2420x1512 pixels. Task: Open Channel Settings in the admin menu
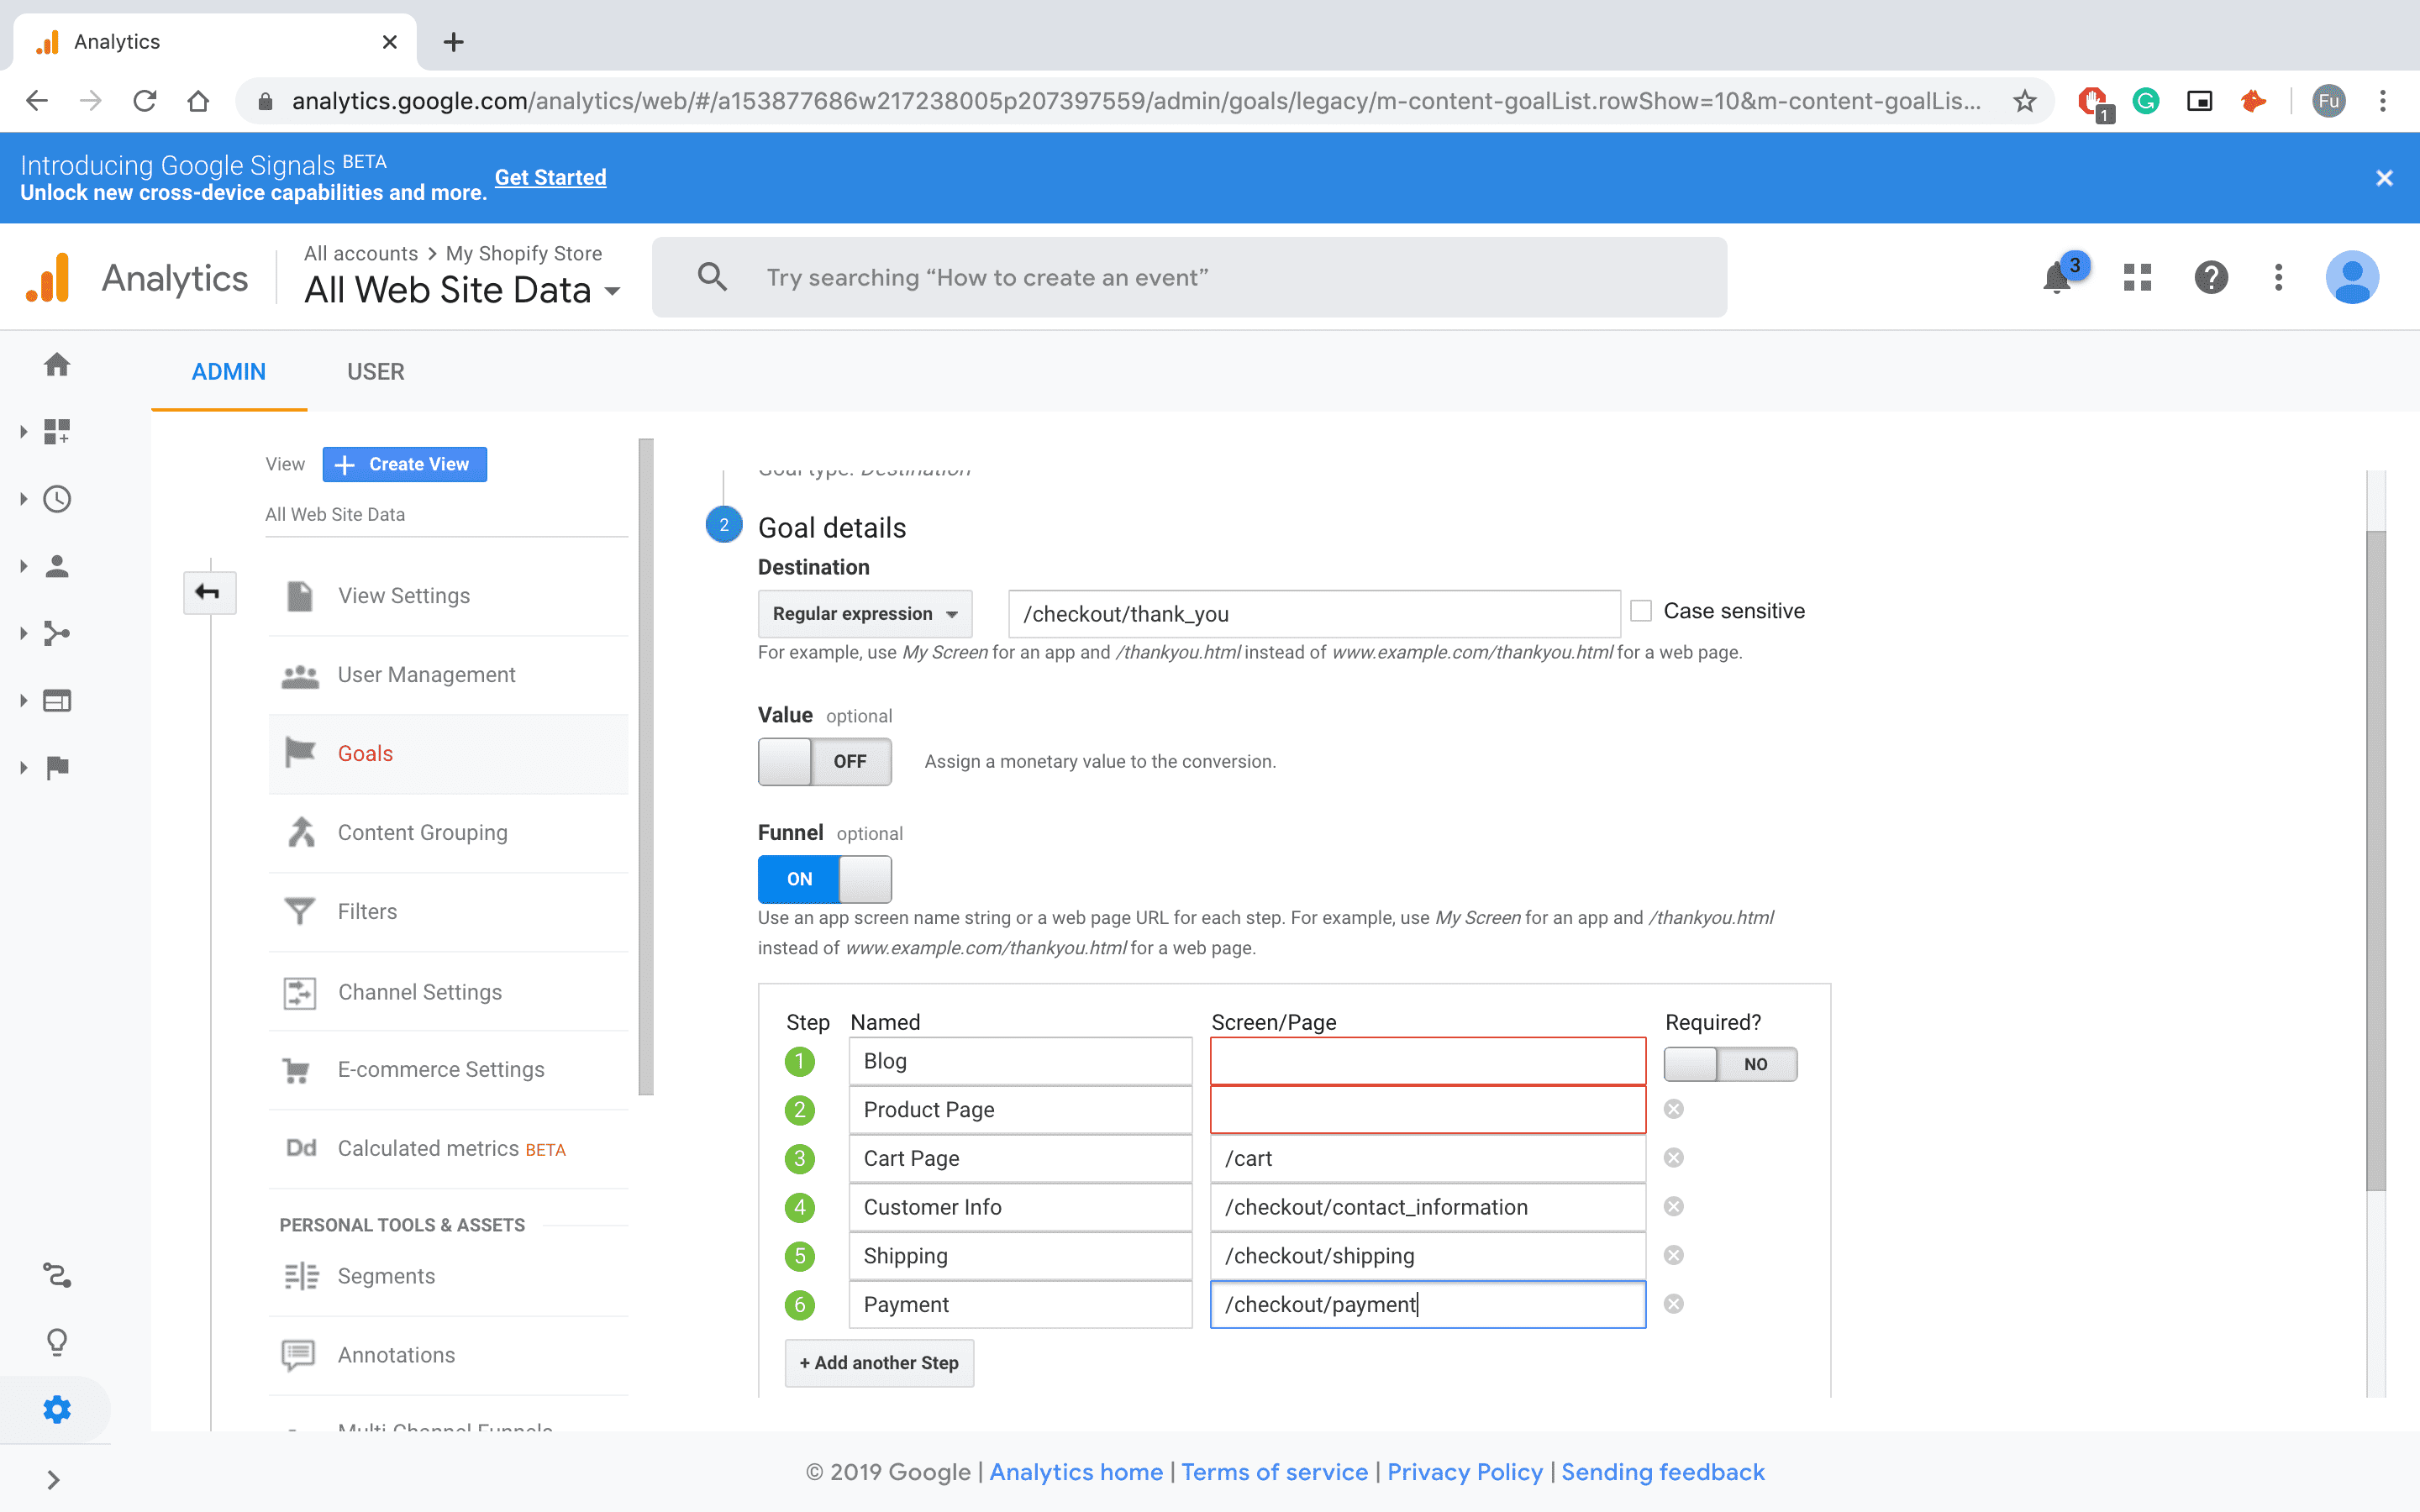pyautogui.click(x=448, y=992)
